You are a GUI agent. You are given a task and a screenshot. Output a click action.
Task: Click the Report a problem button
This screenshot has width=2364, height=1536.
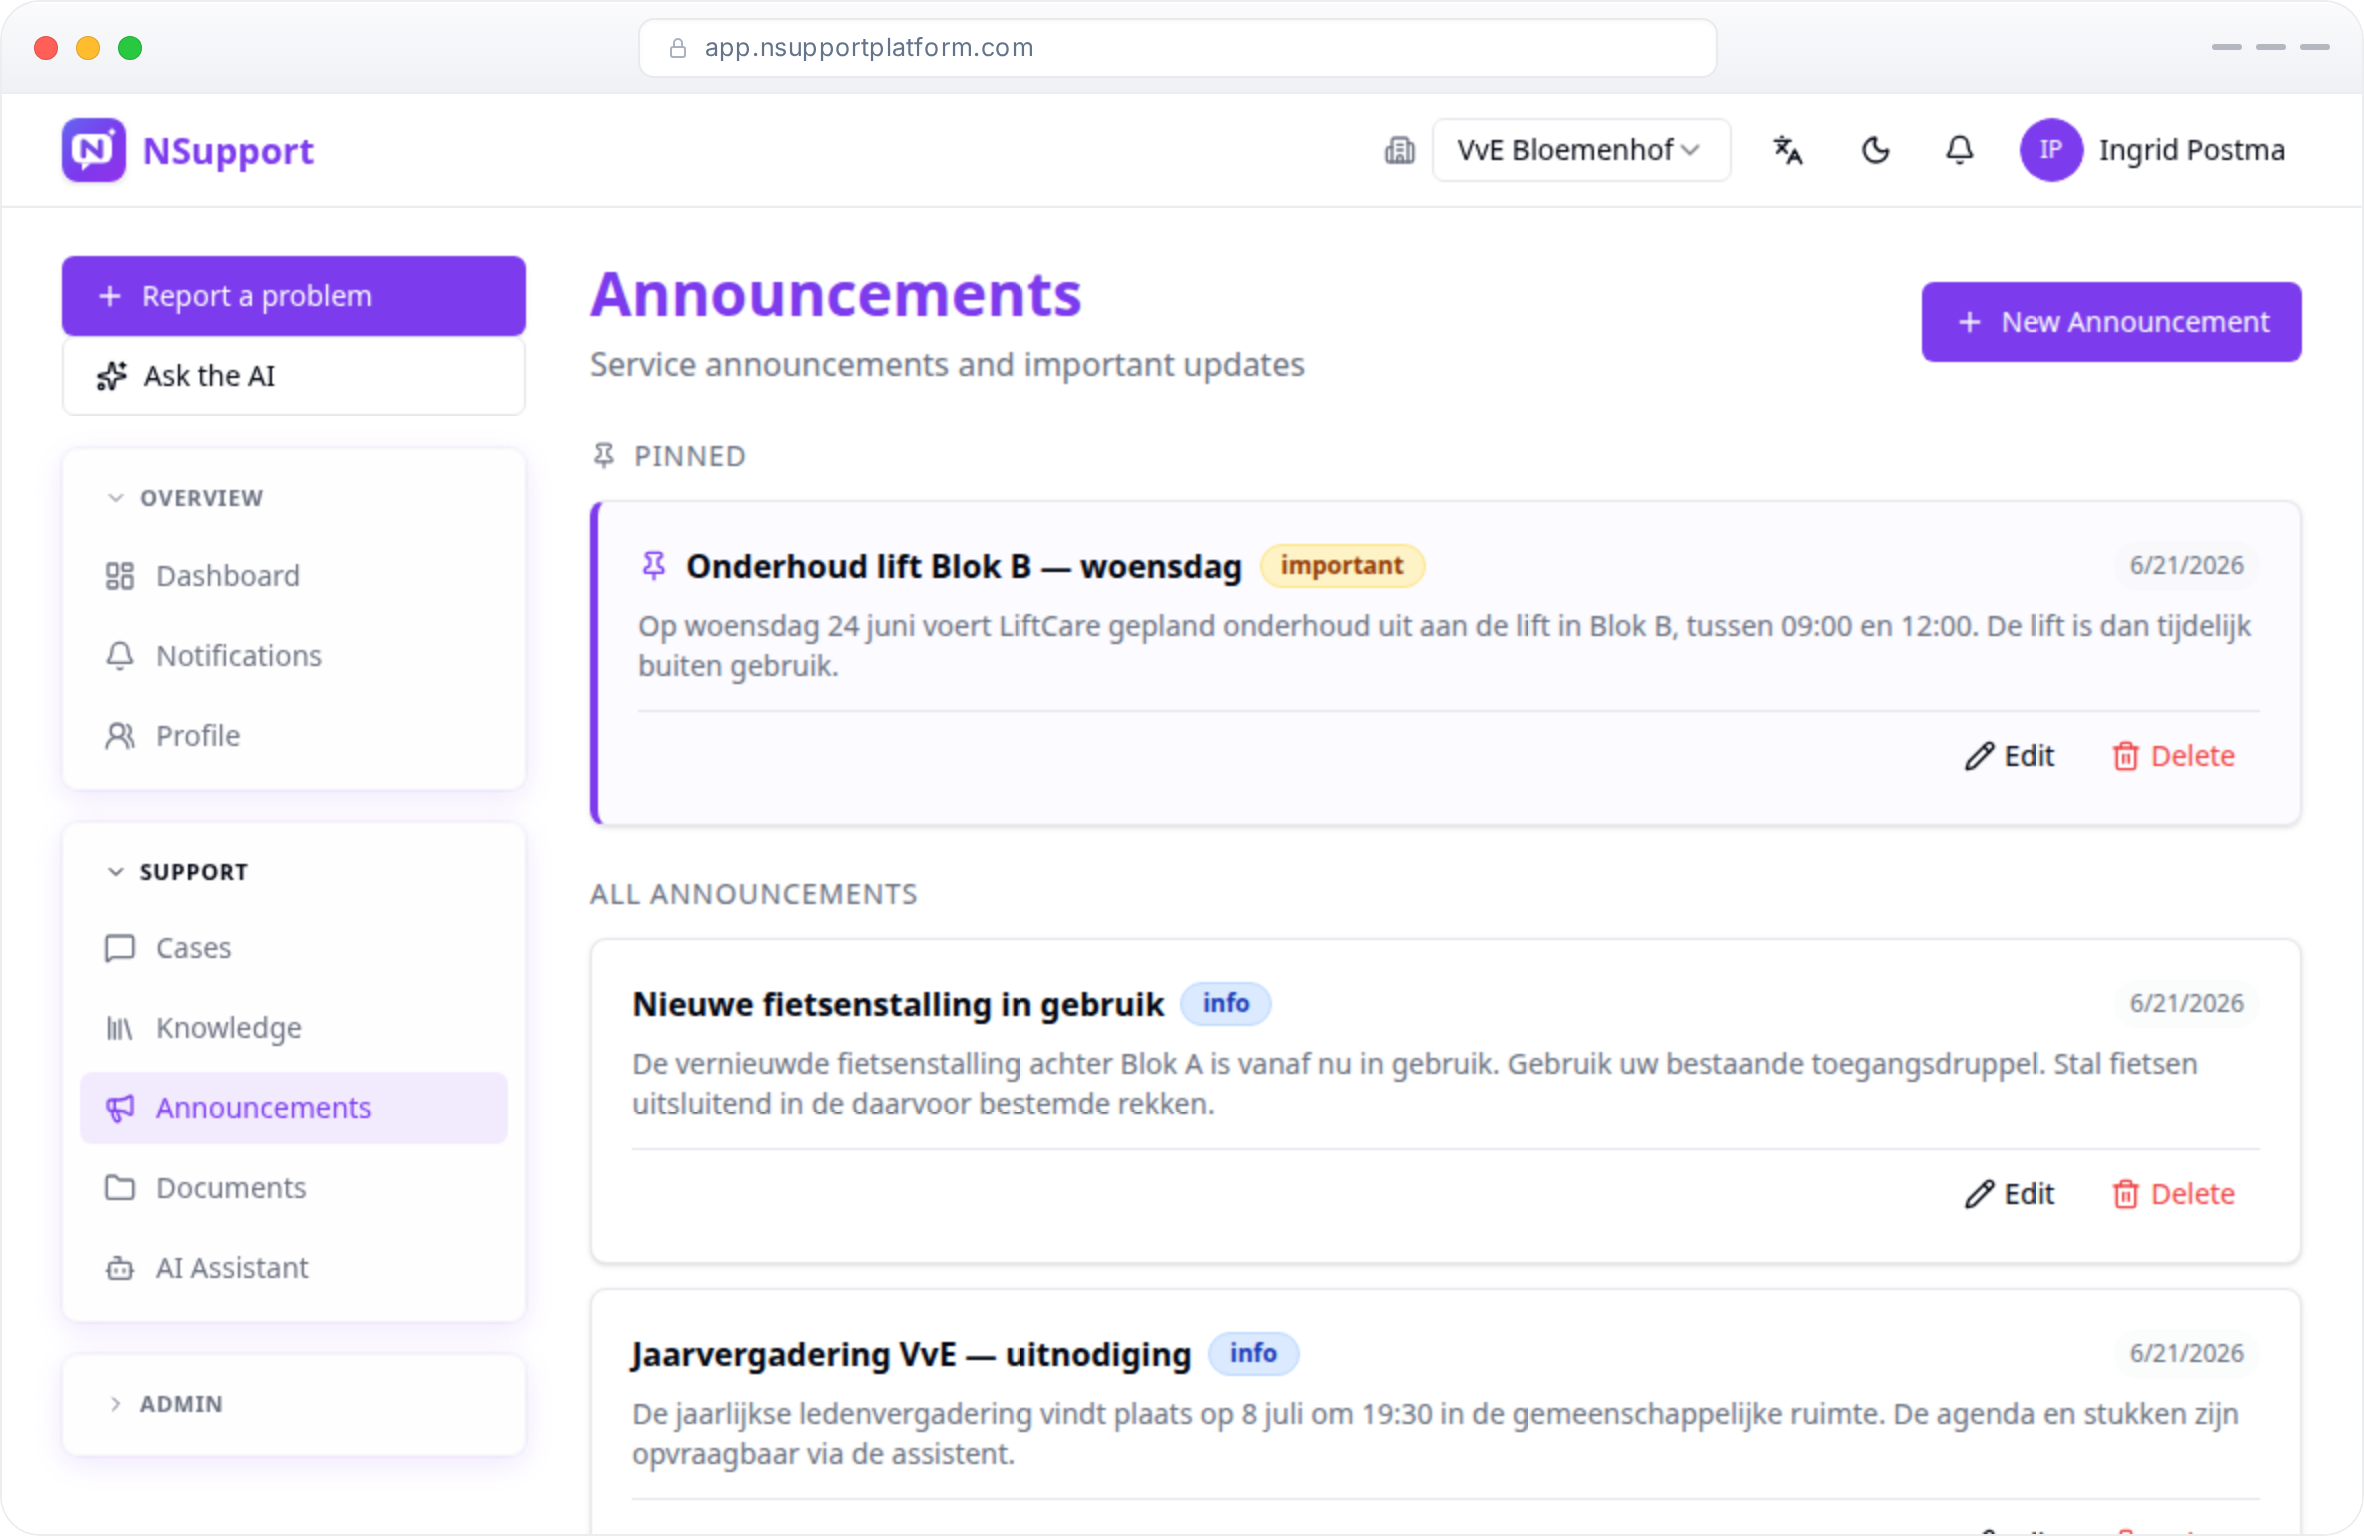coord(294,296)
